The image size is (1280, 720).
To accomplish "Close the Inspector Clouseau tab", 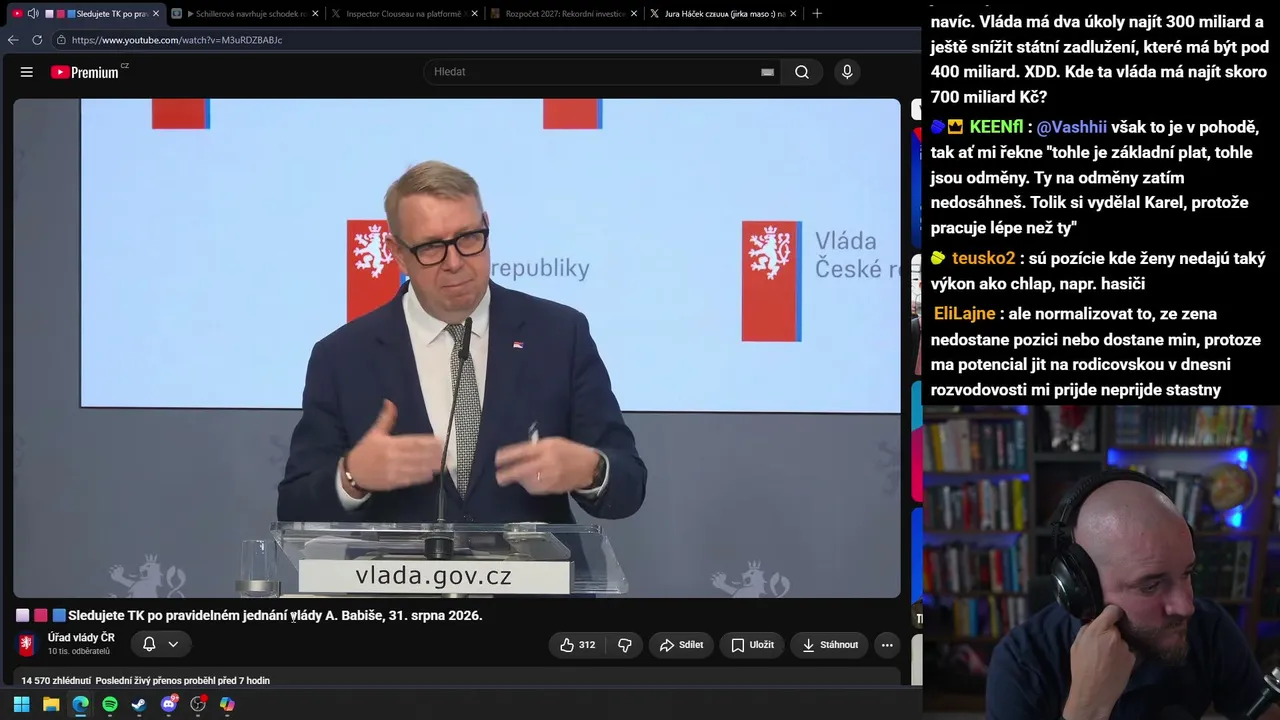I will [474, 14].
